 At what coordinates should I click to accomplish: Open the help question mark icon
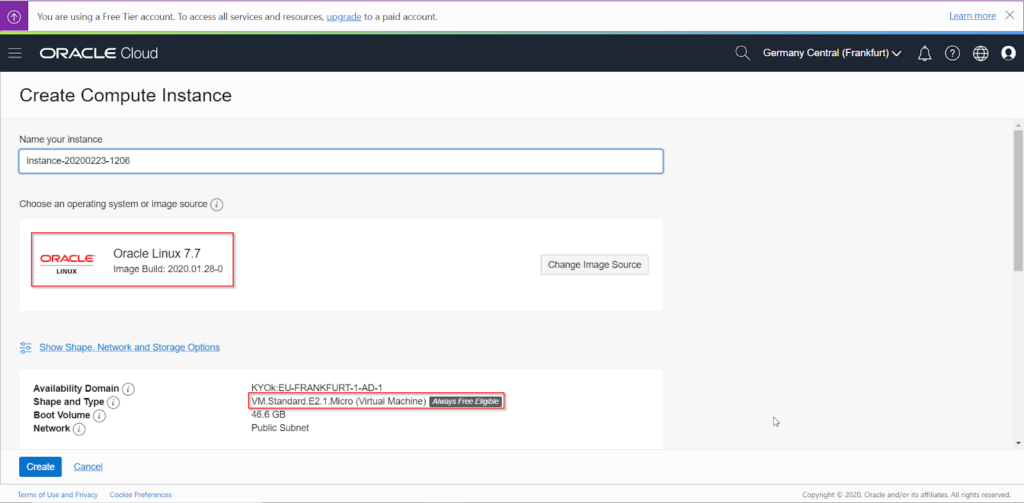(x=952, y=53)
